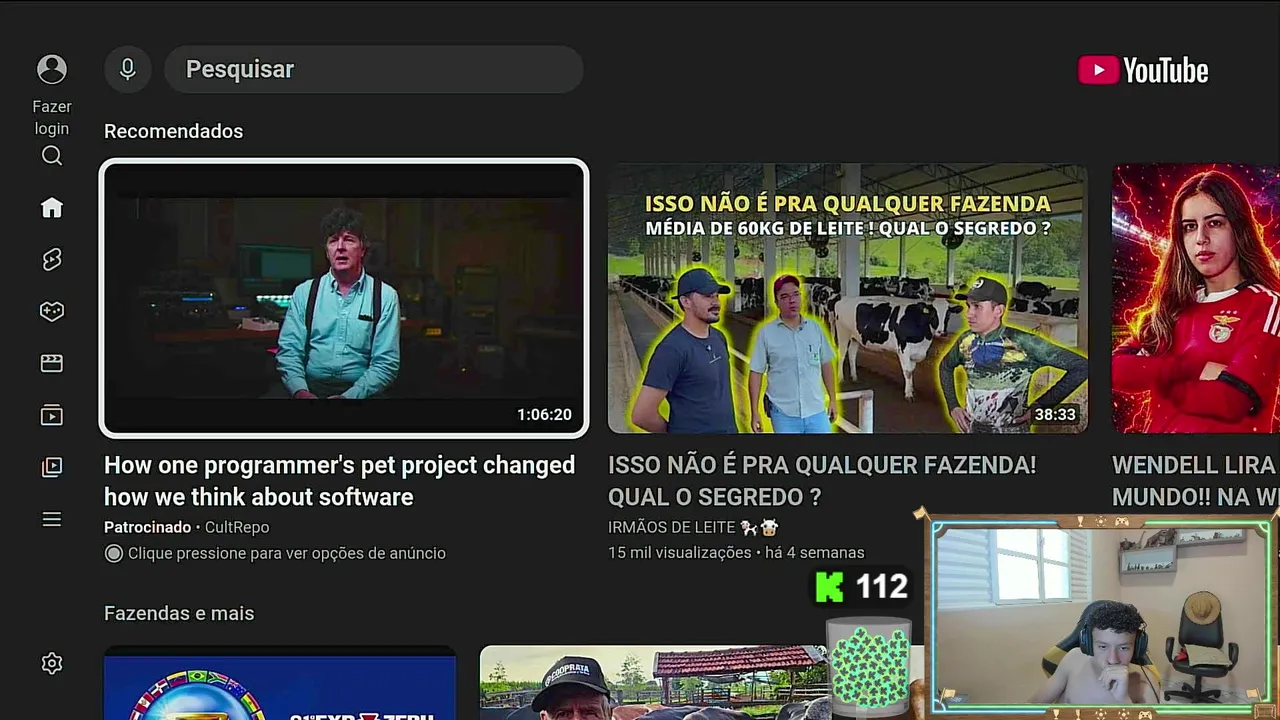1280x720 pixels.
Task: Click the YouTube logo
Action: (x=1143, y=70)
